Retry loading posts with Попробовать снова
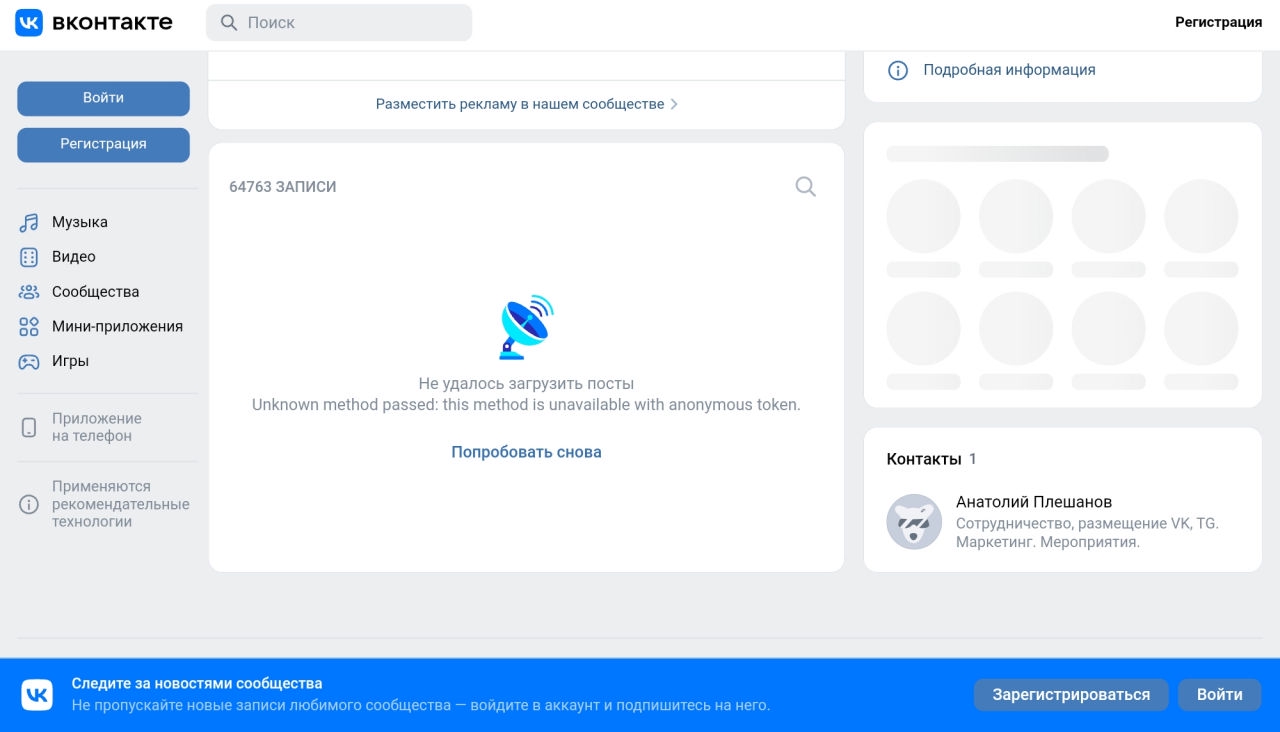Screen dimensions: 1280x732 (x=526, y=452)
